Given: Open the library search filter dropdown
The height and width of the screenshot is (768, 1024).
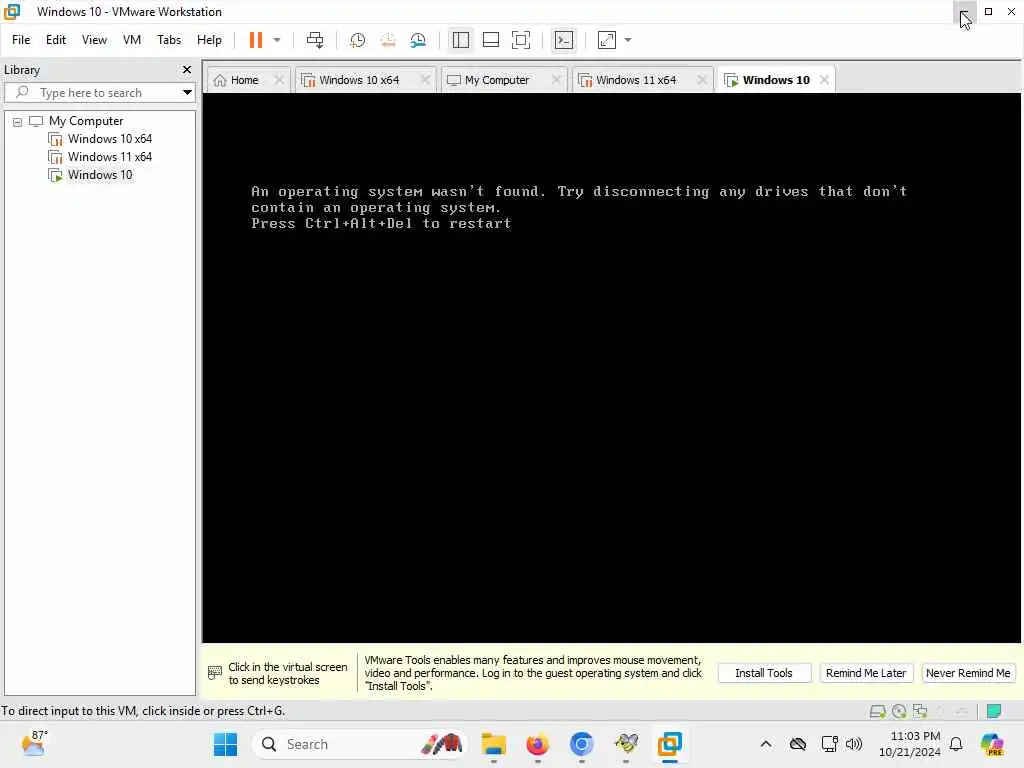Looking at the screenshot, I should click(x=187, y=92).
